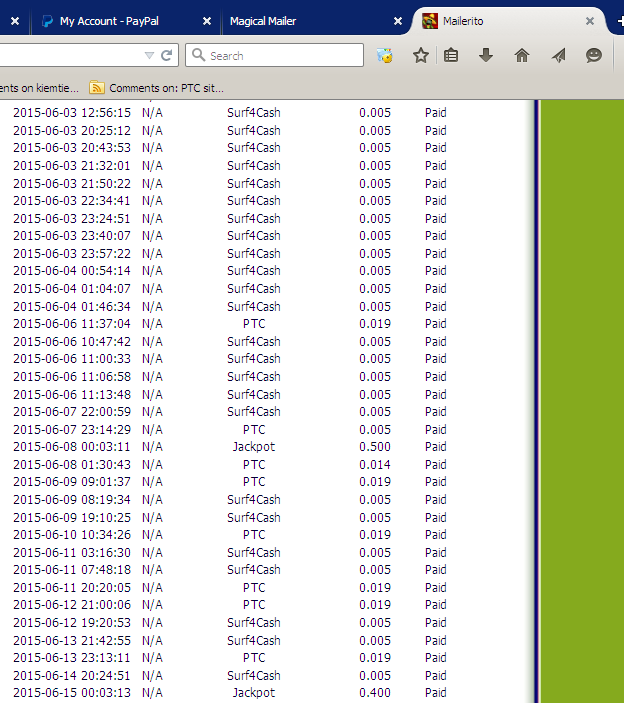624x703 pixels.
Task: Close the My Account - PayPal tab
Action: pyautogui.click(x=207, y=21)
